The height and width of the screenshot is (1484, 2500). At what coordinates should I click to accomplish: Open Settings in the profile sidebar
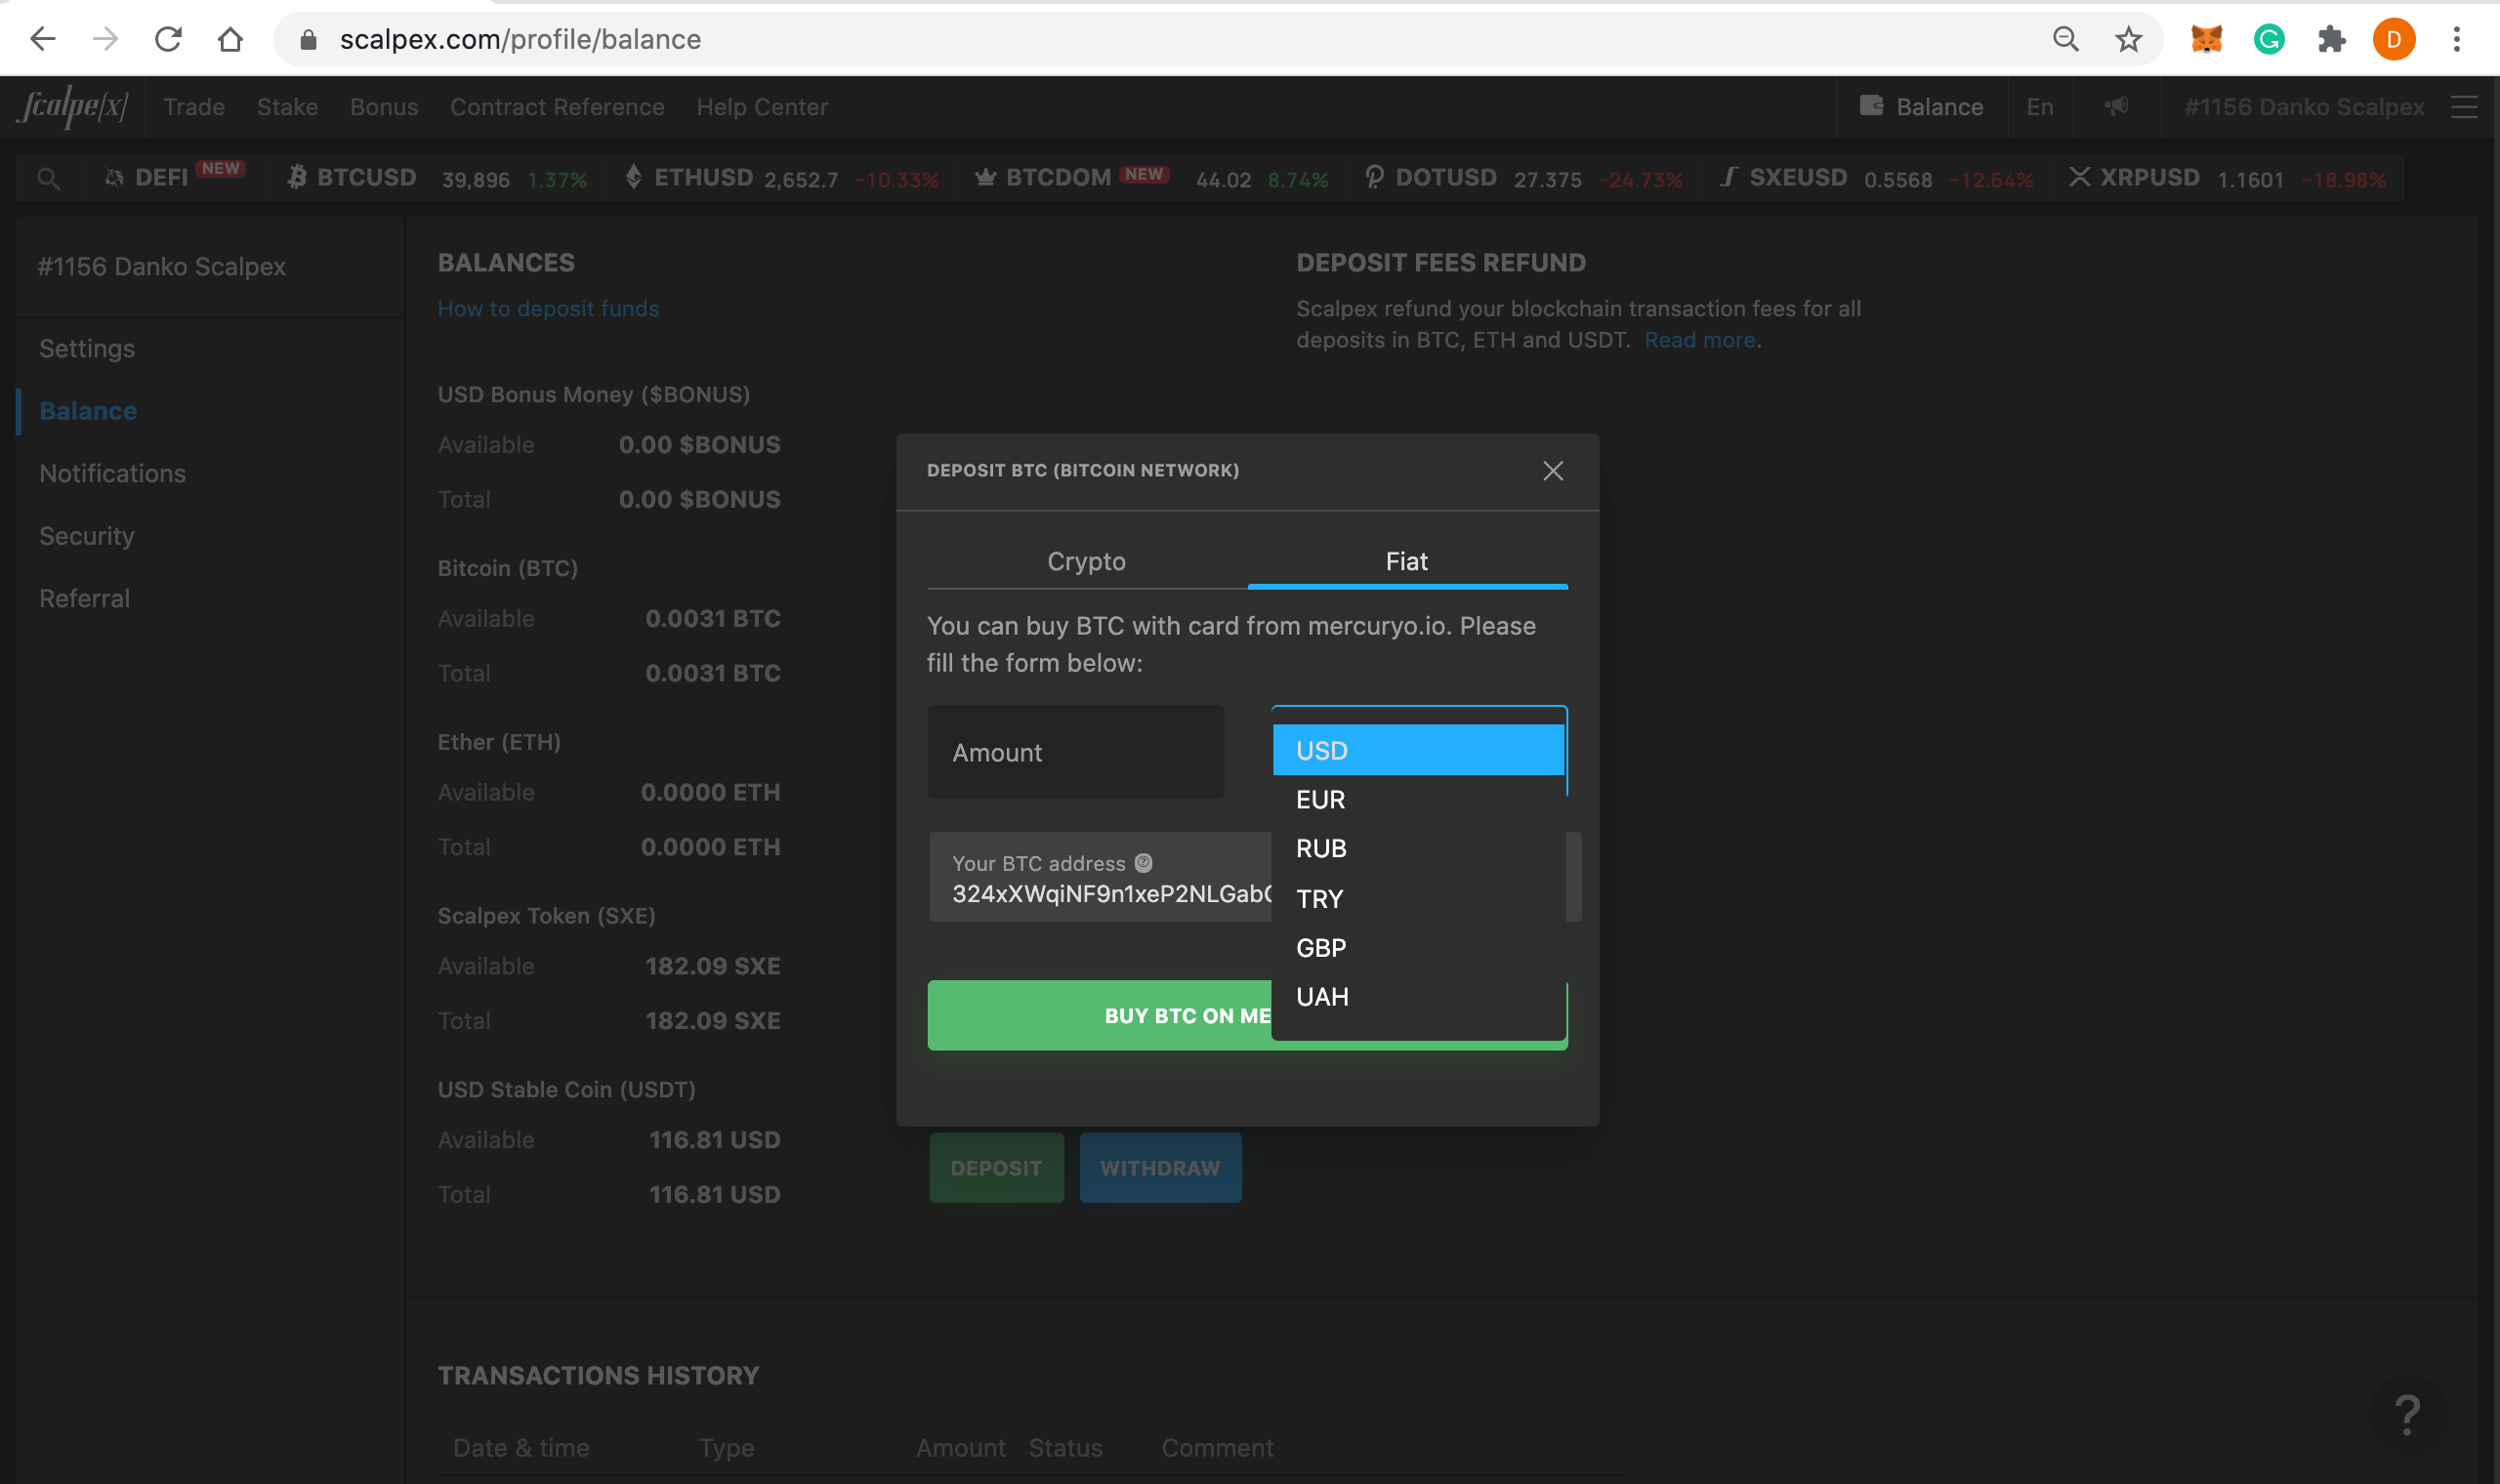pyautogui.click(x=87, y=348)
